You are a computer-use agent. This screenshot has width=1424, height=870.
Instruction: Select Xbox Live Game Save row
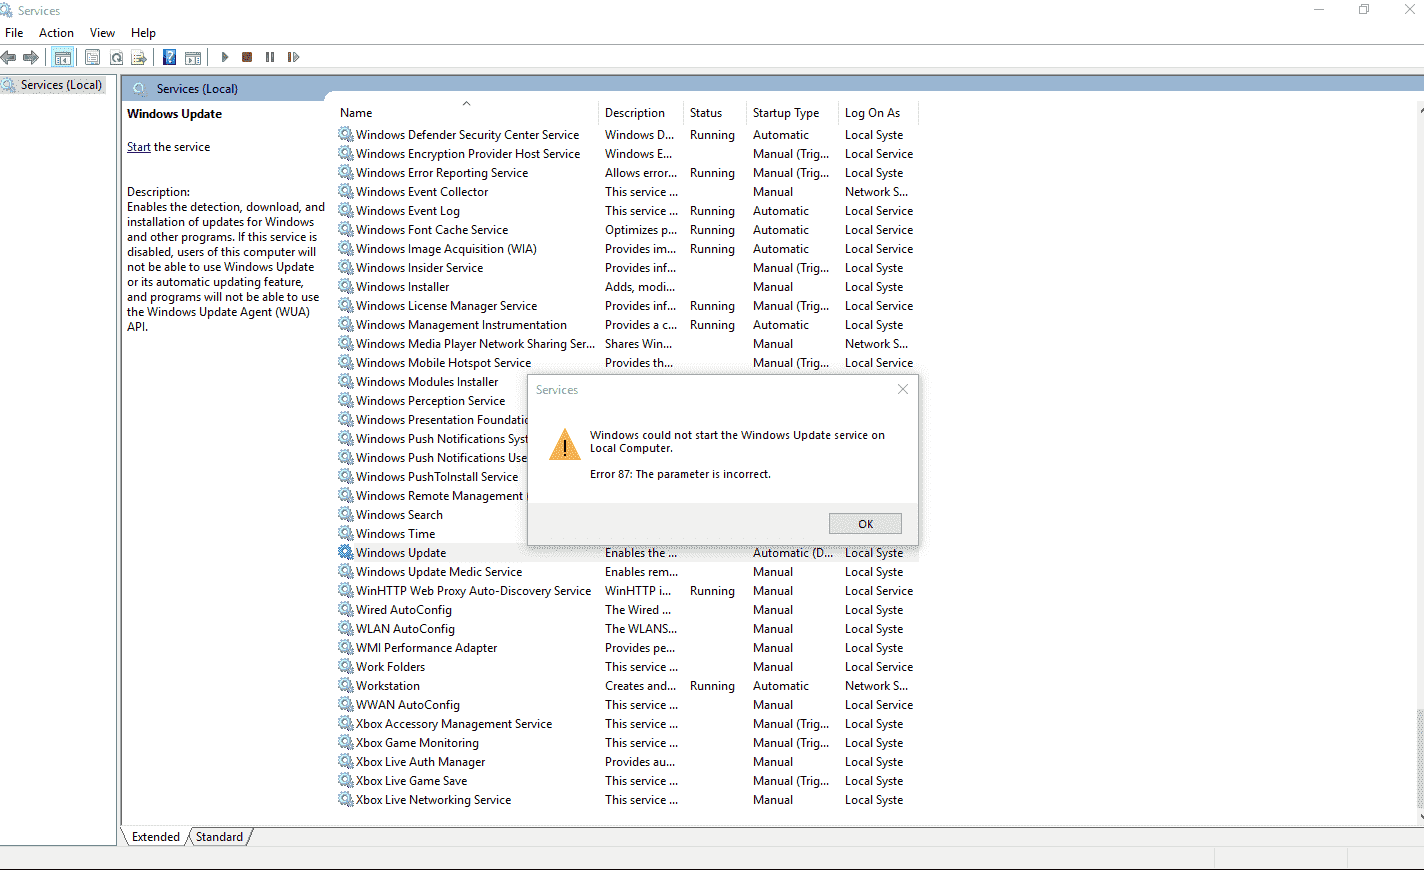[627, 781]
